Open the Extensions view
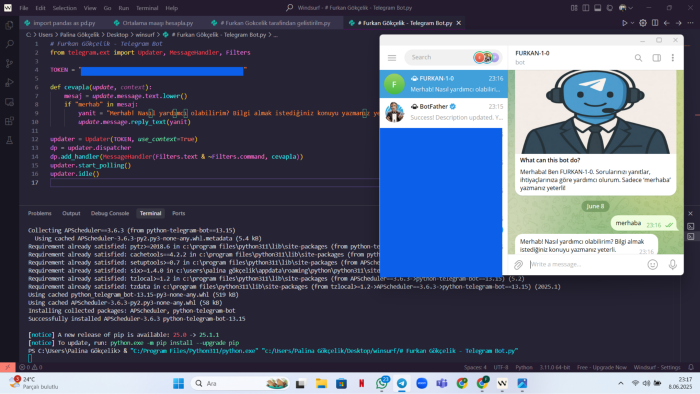This screenshot has height=394, width=700. (x=9, y=121)
